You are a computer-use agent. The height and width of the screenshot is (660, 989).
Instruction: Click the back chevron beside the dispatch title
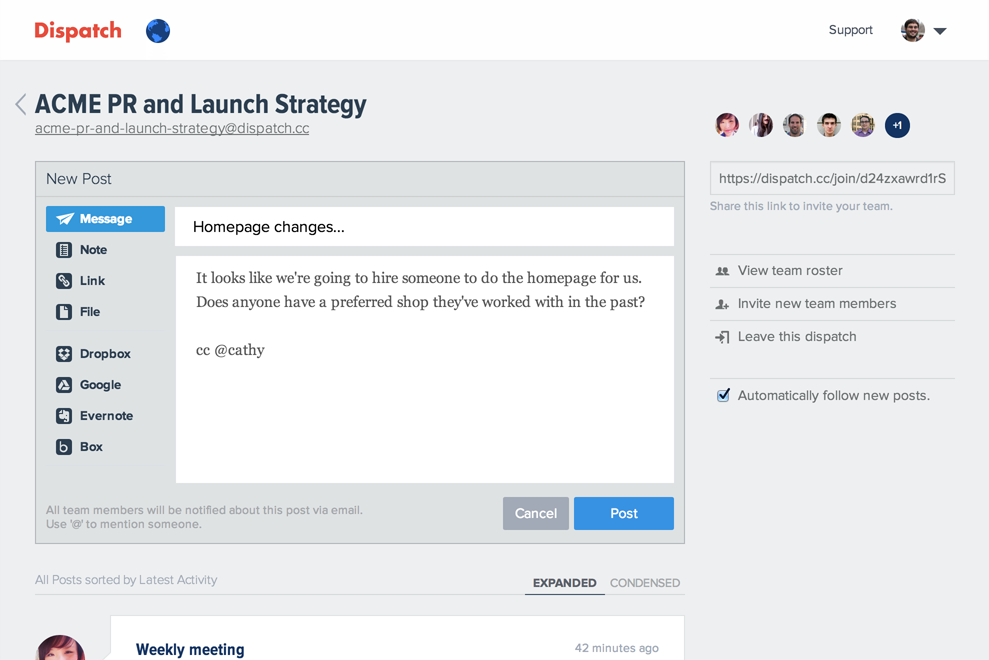coord(20,103)
